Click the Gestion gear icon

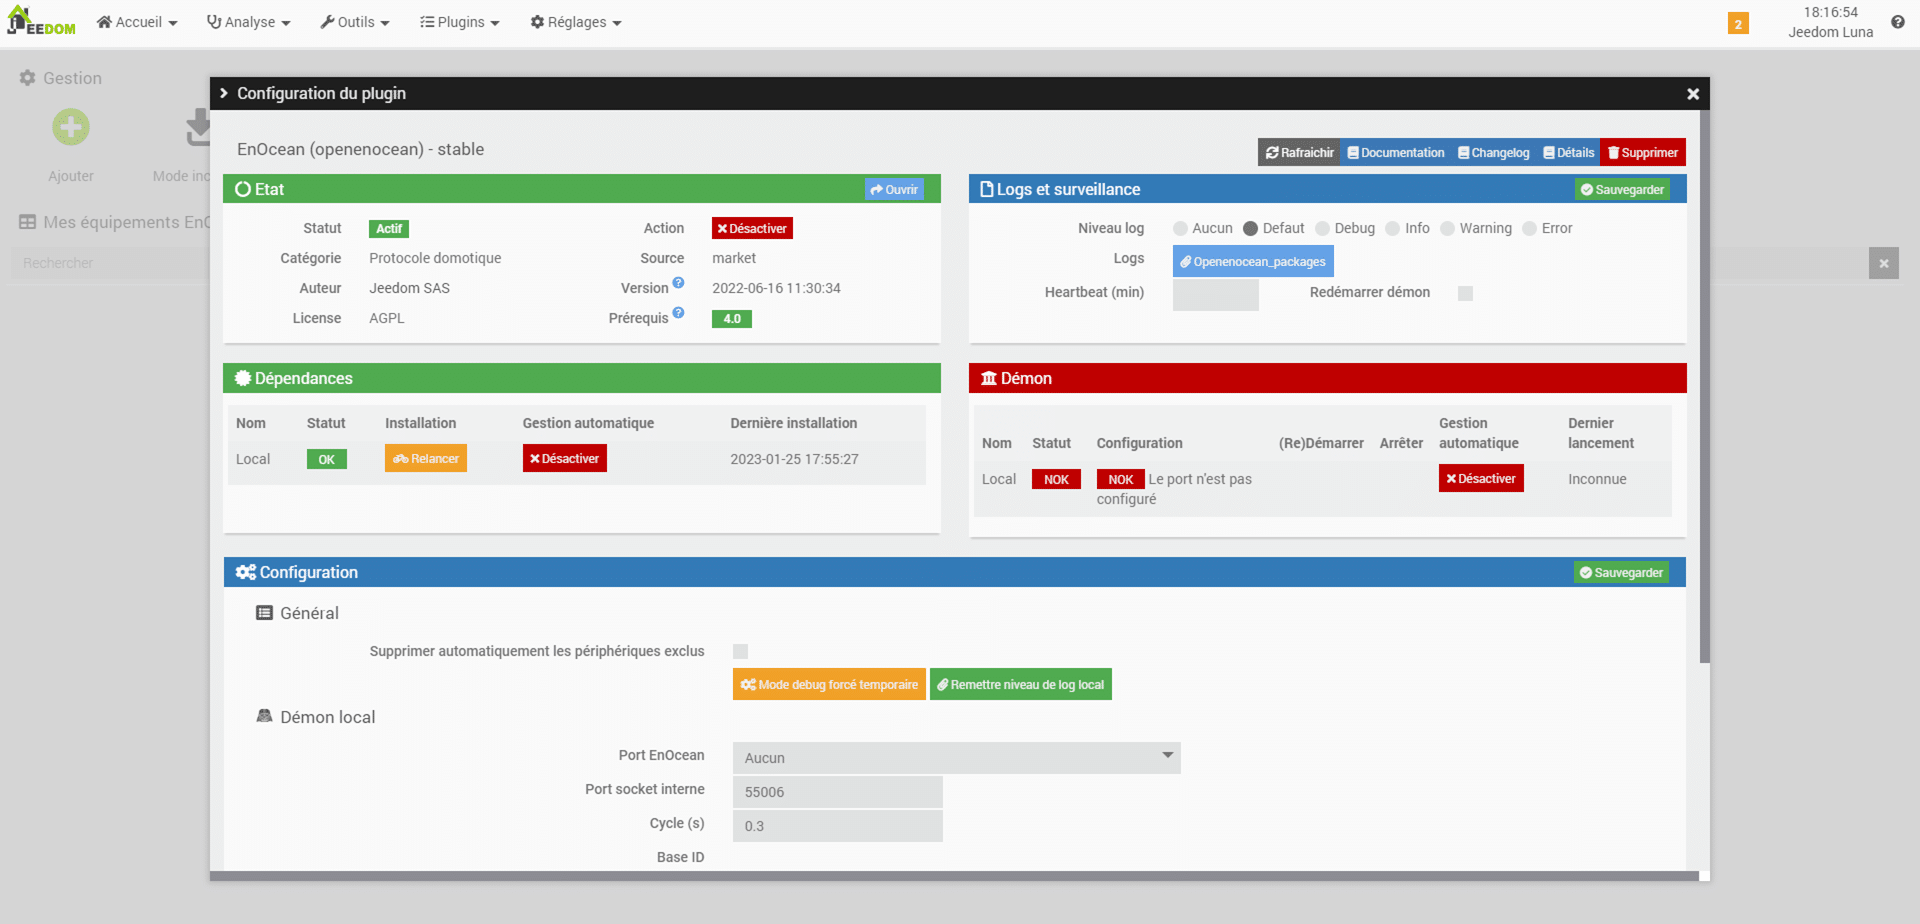click(x=27, y=78)
